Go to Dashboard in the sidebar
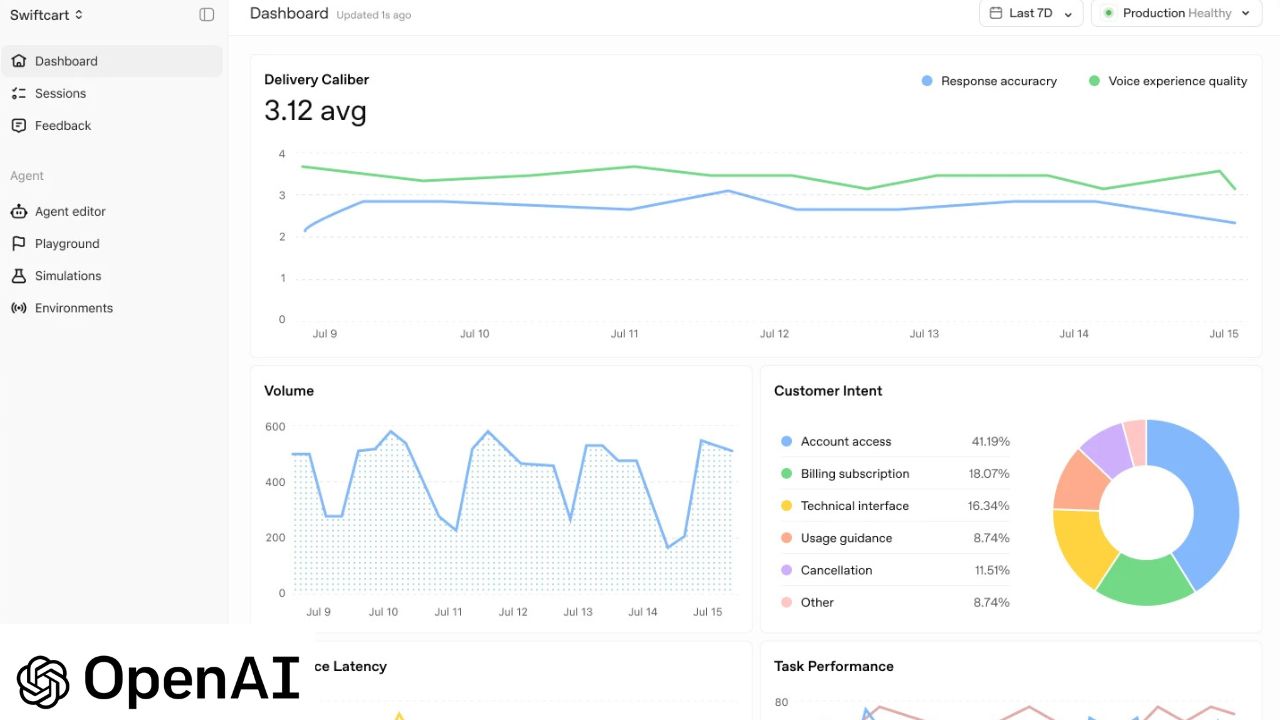1280x720 pixels. (x=112, y=61)
